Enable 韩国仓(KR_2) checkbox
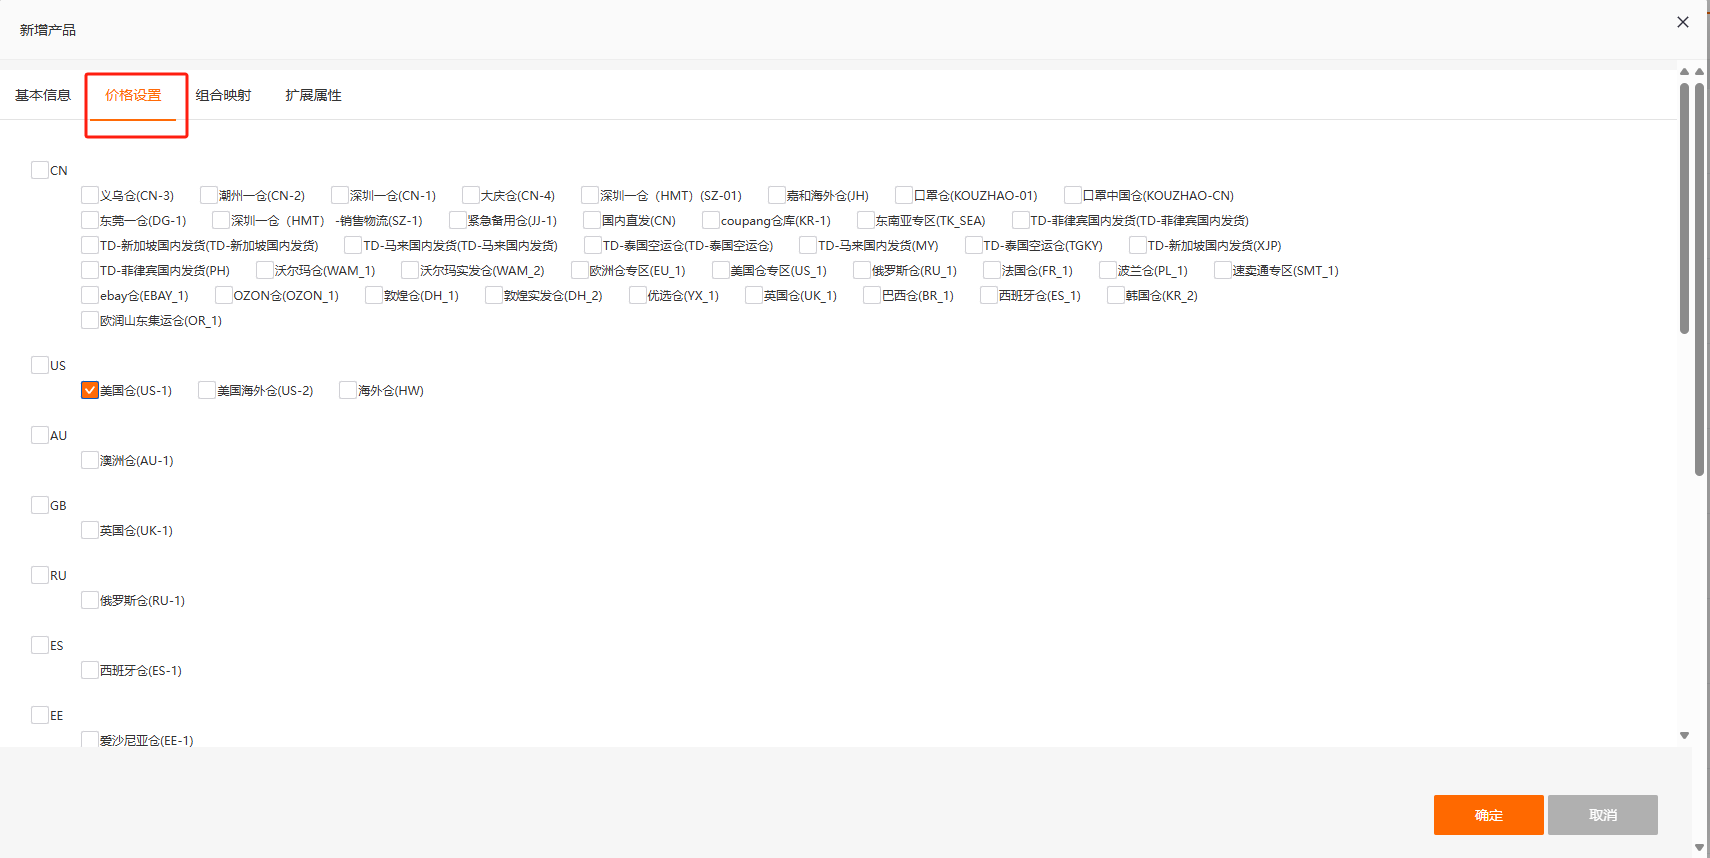 click(1116, 295)
